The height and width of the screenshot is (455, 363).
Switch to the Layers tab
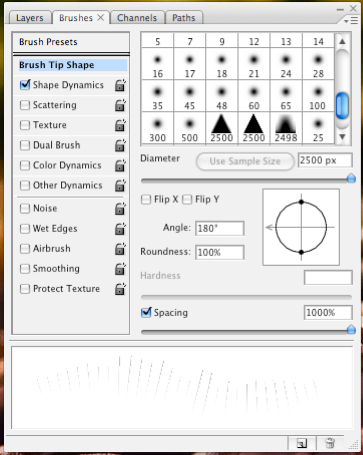[30, 18]
